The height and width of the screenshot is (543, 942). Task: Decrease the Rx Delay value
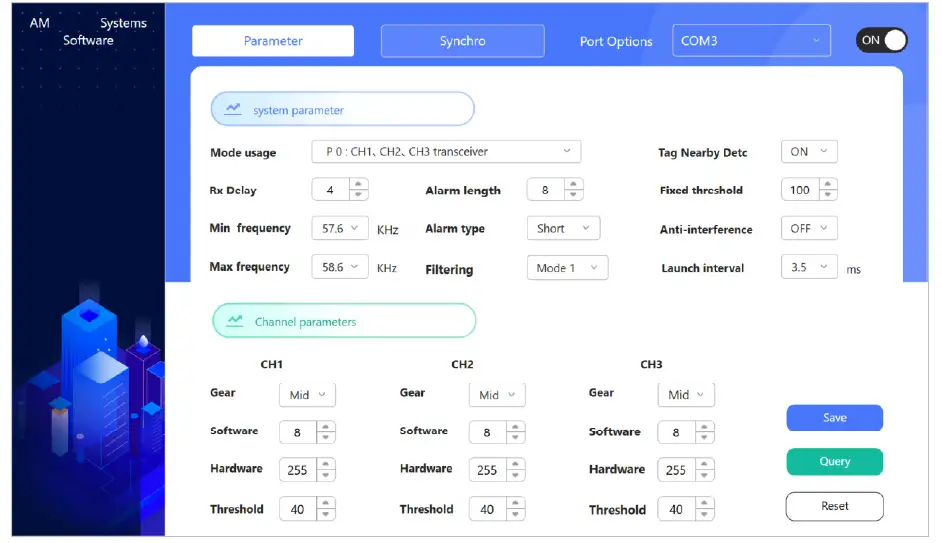tap(358, 195)
